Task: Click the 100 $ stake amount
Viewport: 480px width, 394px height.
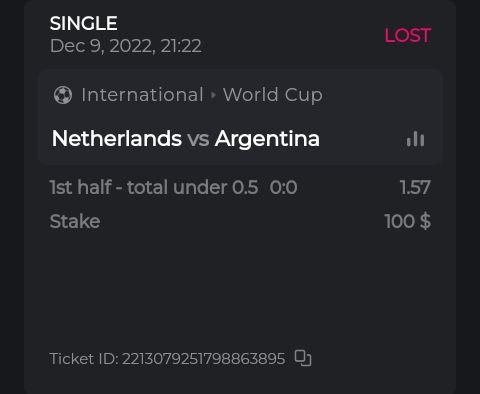Action: point(407,221)
